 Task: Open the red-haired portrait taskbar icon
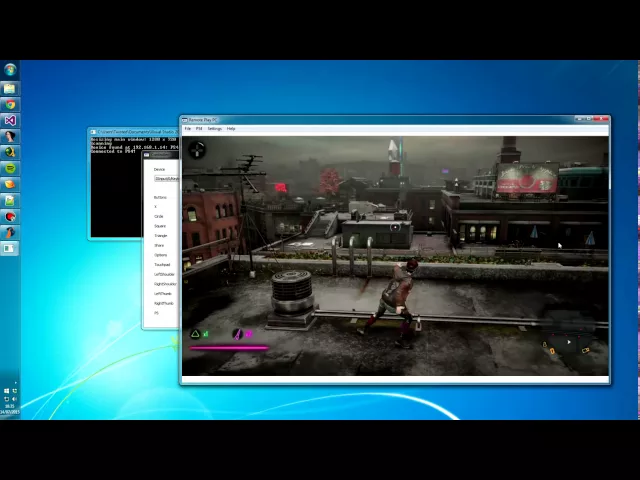[x=10, y=137]
